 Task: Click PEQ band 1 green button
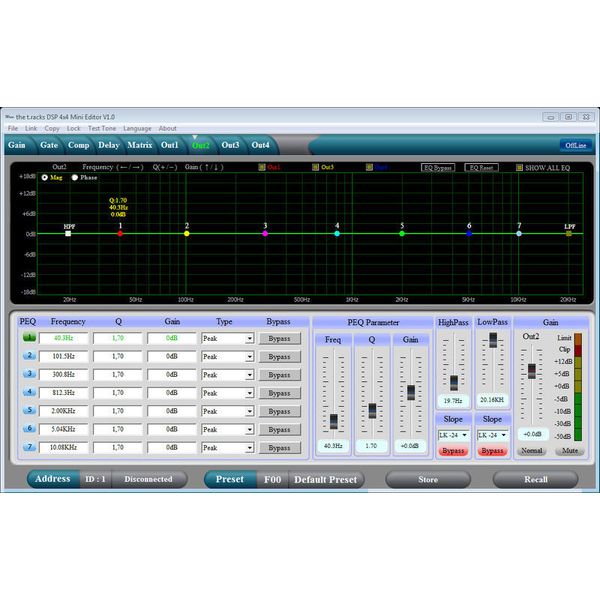(29, 338)
